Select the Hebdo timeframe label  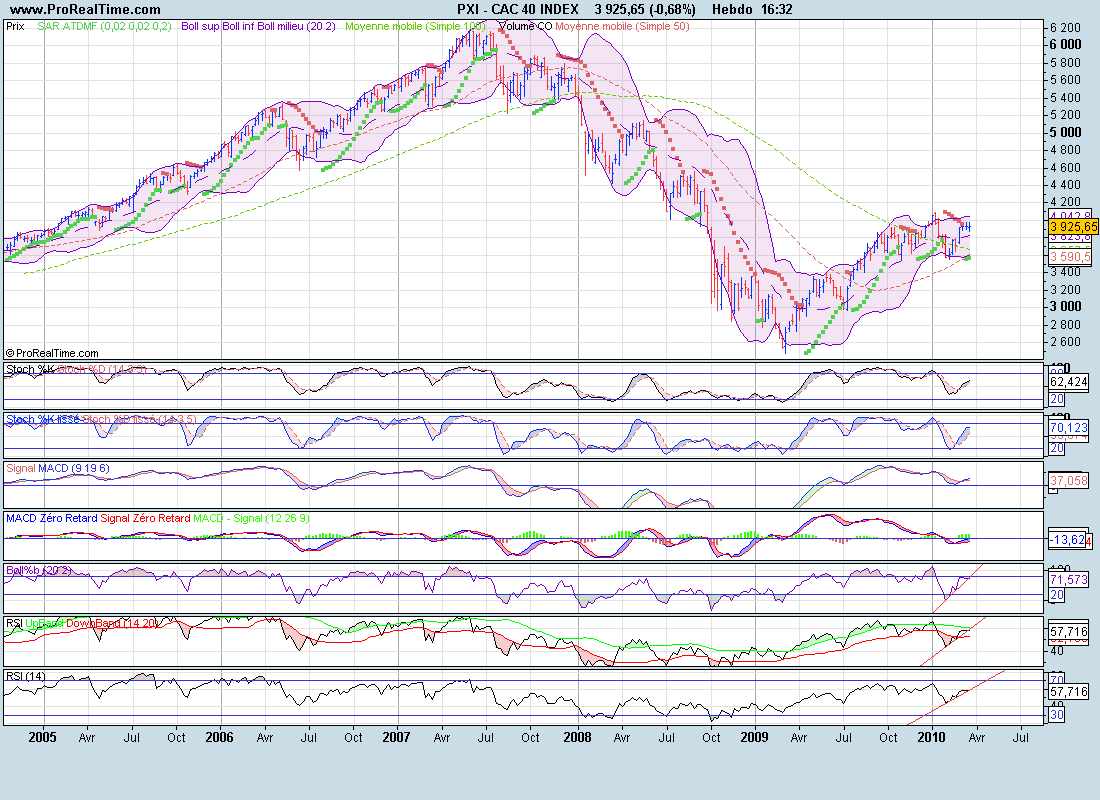(x=732, y=10)
